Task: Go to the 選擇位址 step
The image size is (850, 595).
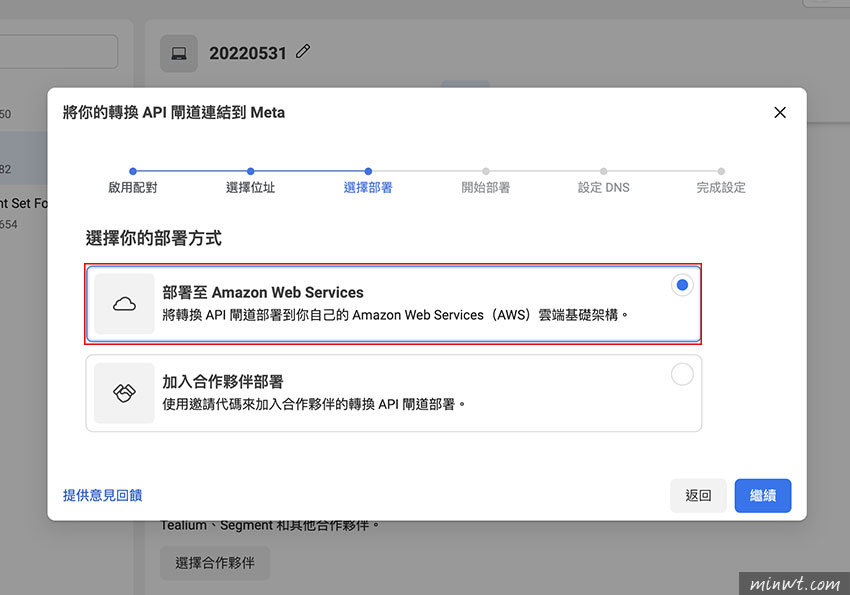Action: tap(250, 187)
